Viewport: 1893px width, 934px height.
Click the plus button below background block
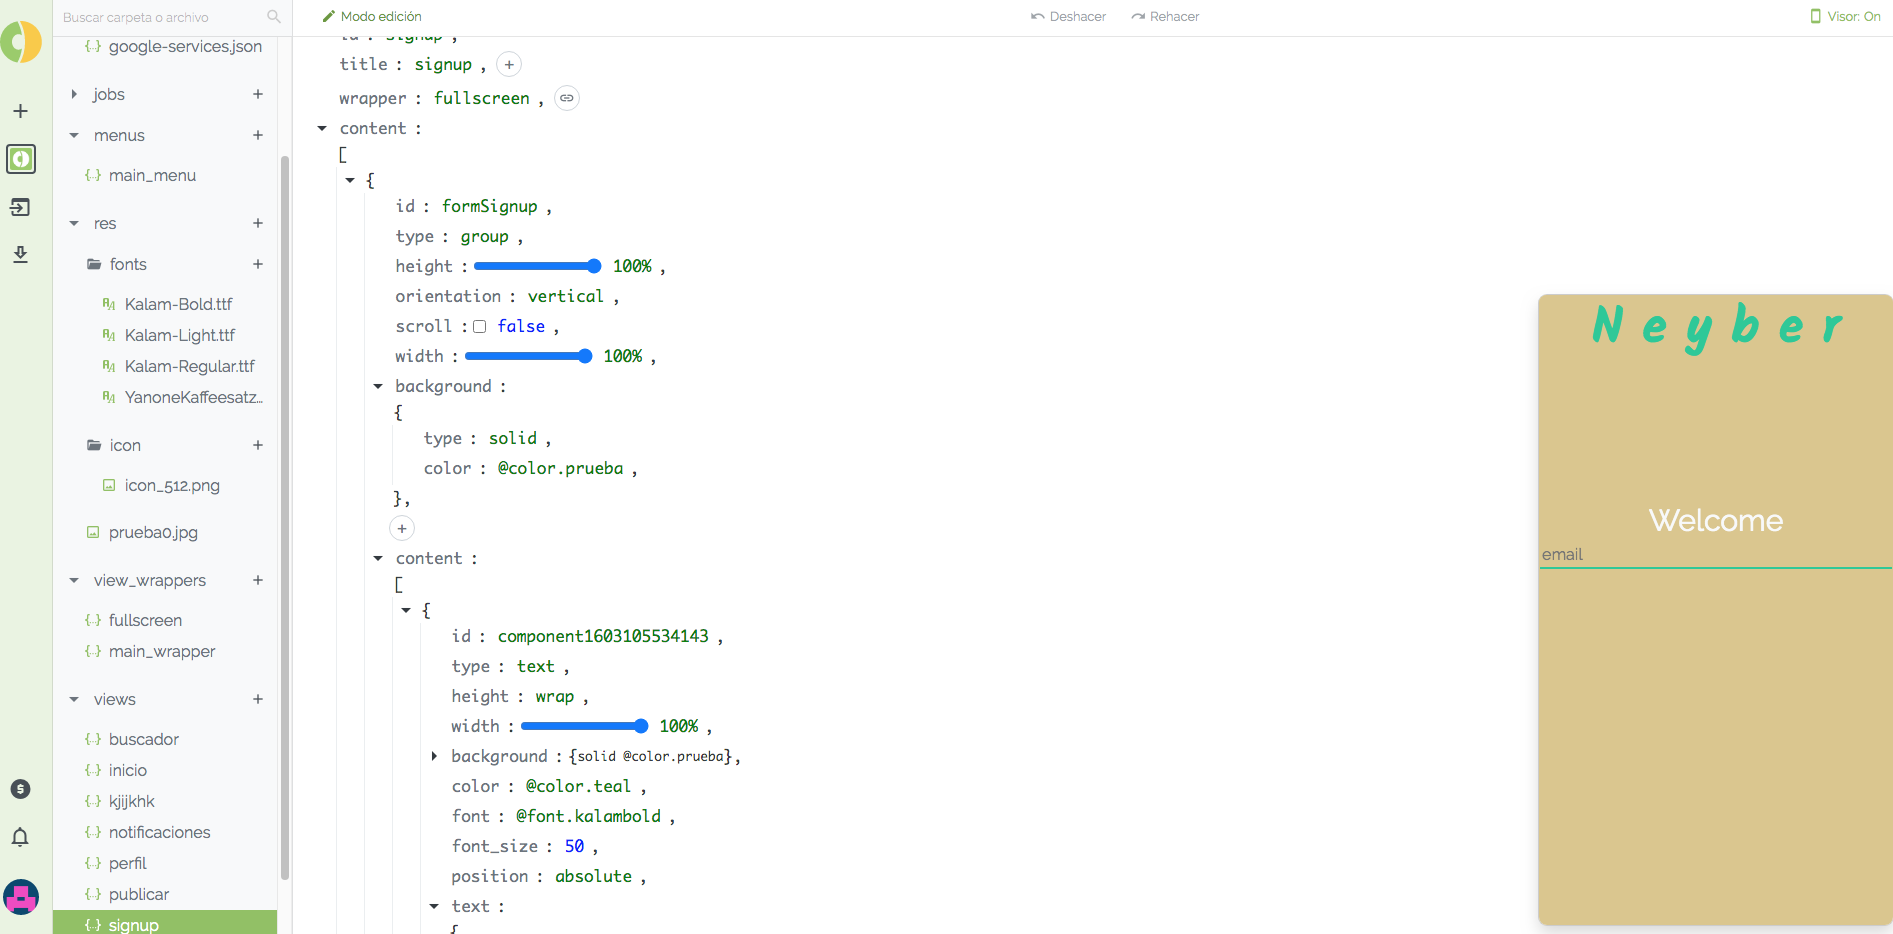click(x=402, y=528)
